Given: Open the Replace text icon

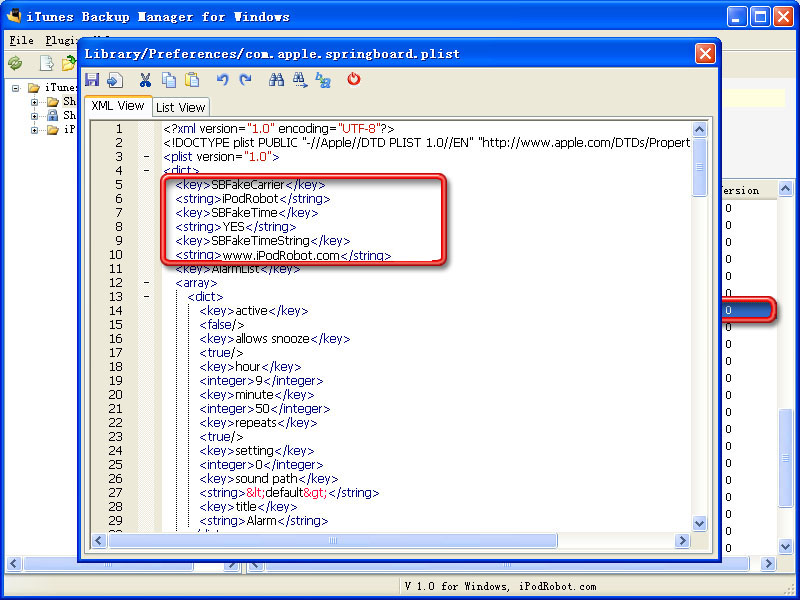Looking at the screenshot, I should point(323,80).
